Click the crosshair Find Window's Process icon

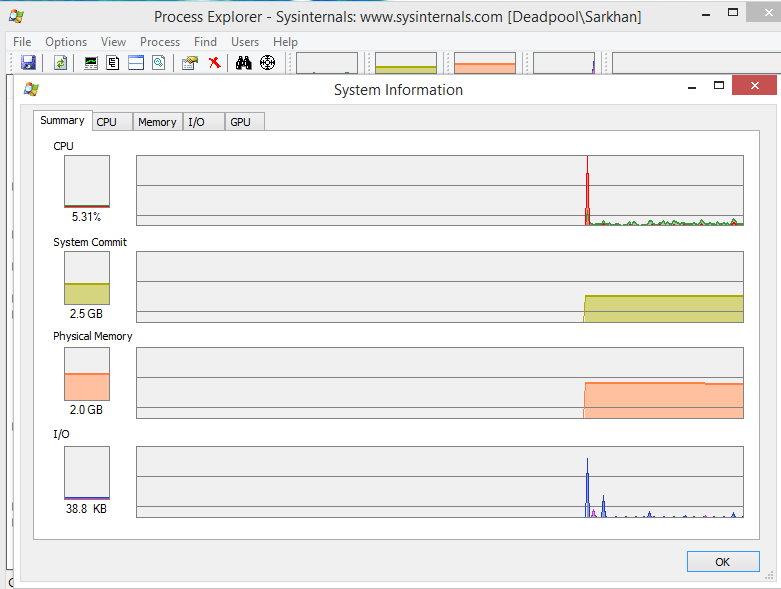tap(267, 63)
